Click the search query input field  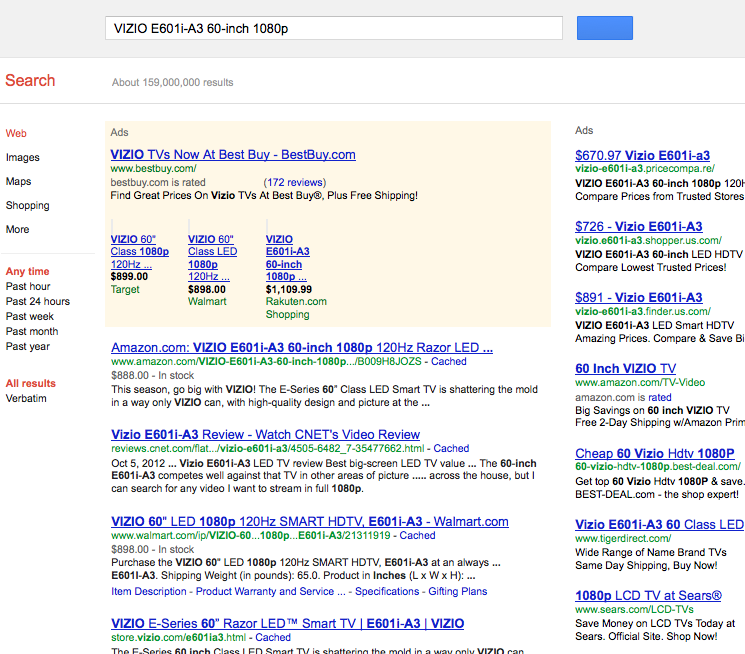click(x=334, y=29)
